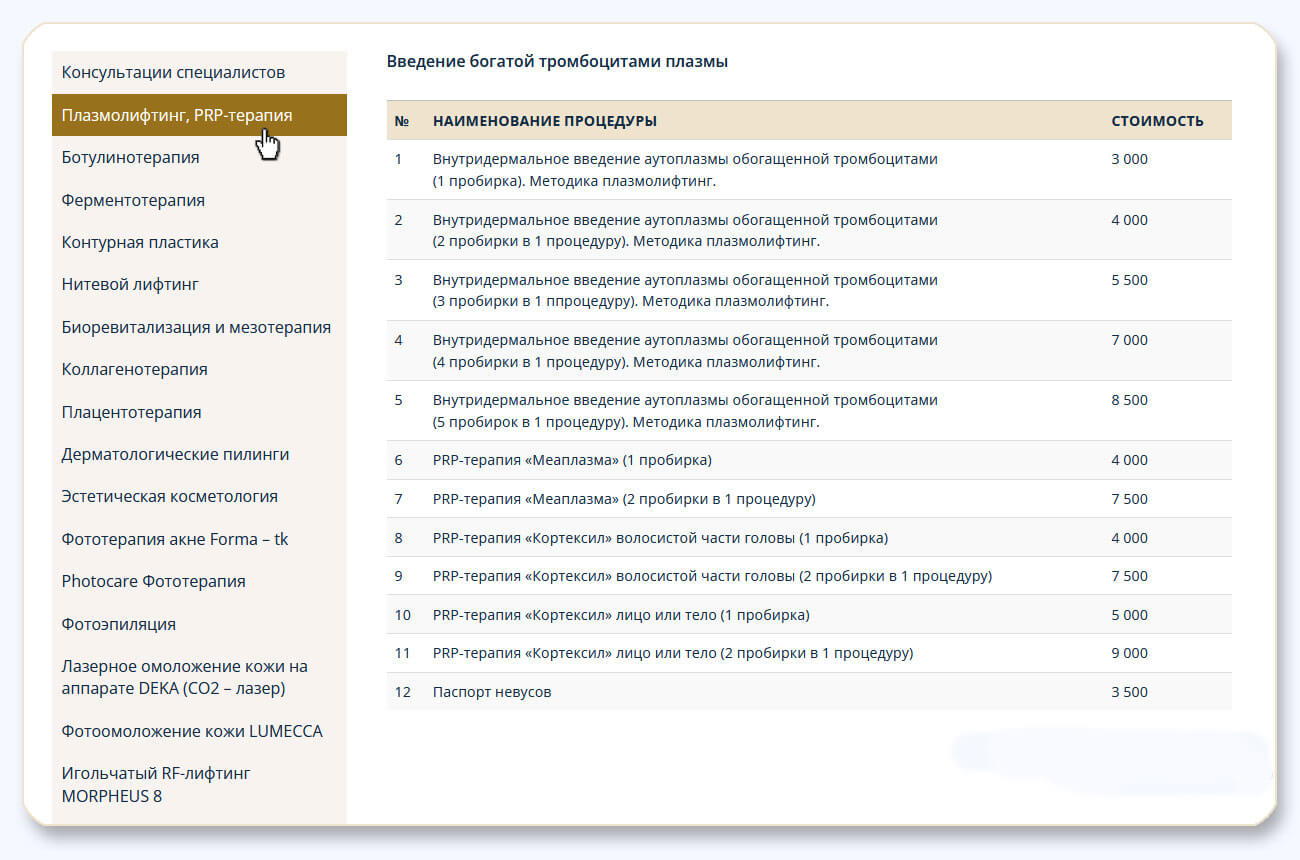Viewport: 1300px width, 860px height.
Task: Open Дерматологические пилинги category
Action: [175, 454]
